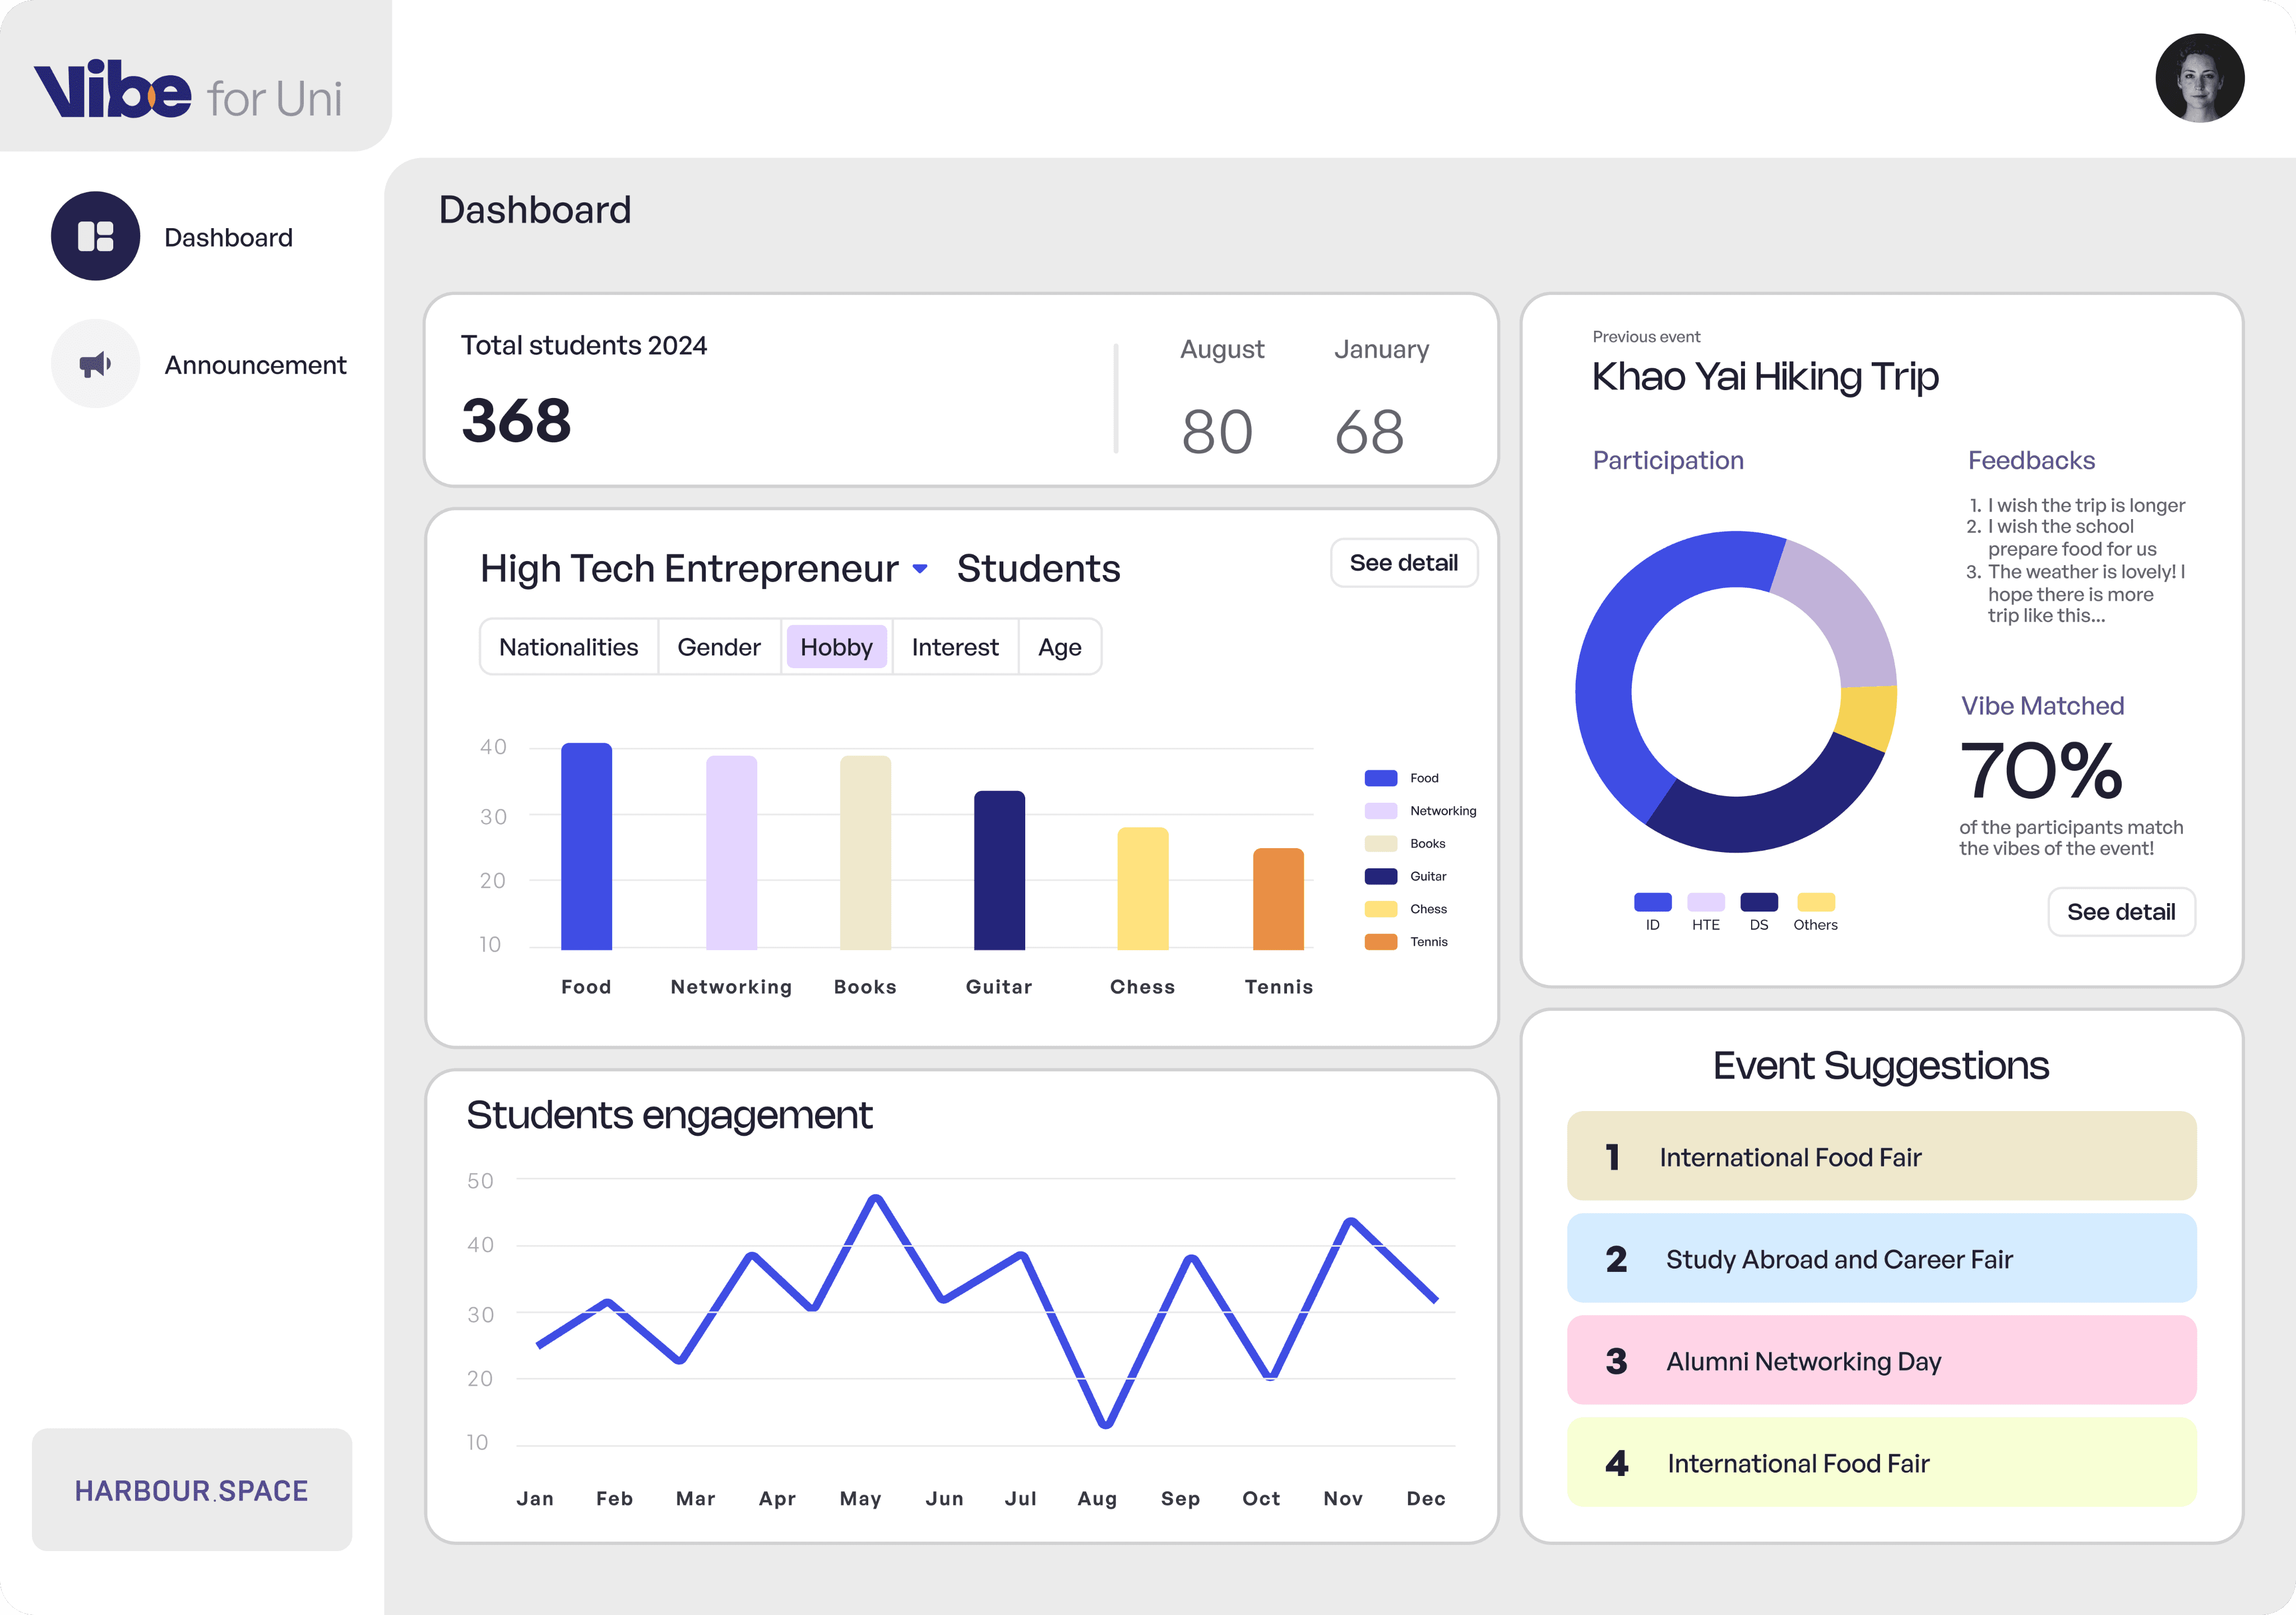Screen dimensions: 2296x1615
Task: Switch to the Age tab
Action: tap(1059, 647)
